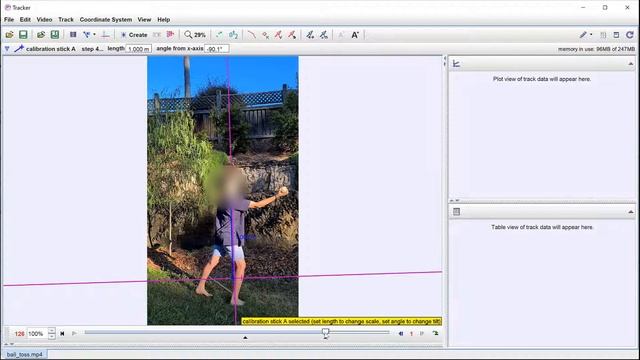Step back one frame
This screenshot has height=360, width=640.
point(401,333)
